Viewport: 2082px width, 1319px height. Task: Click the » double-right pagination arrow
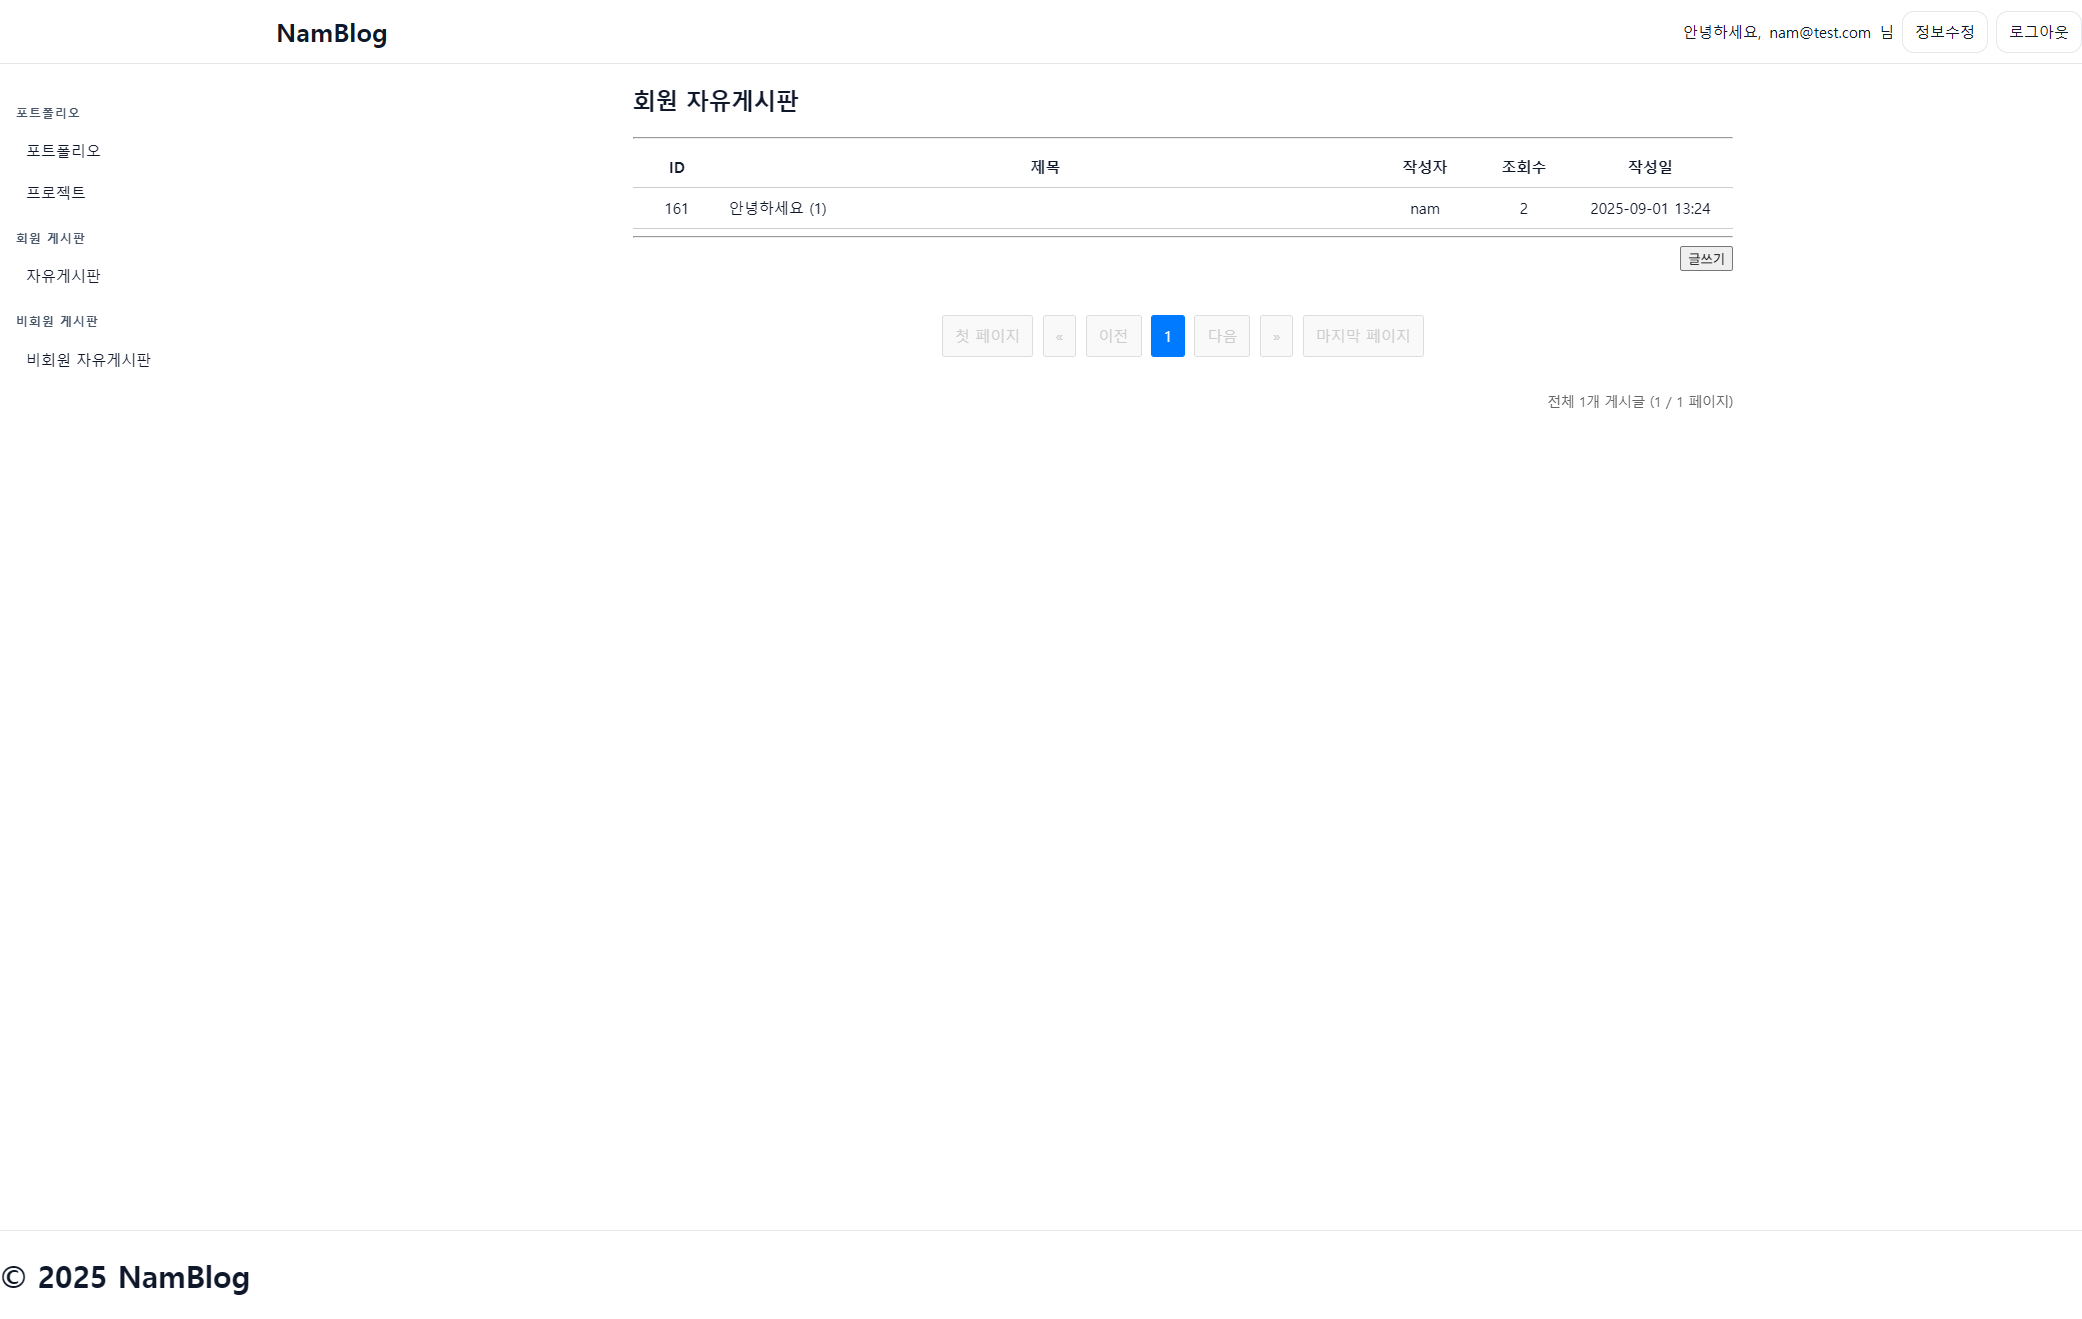pyautogui.click(x=1275, y=336)
